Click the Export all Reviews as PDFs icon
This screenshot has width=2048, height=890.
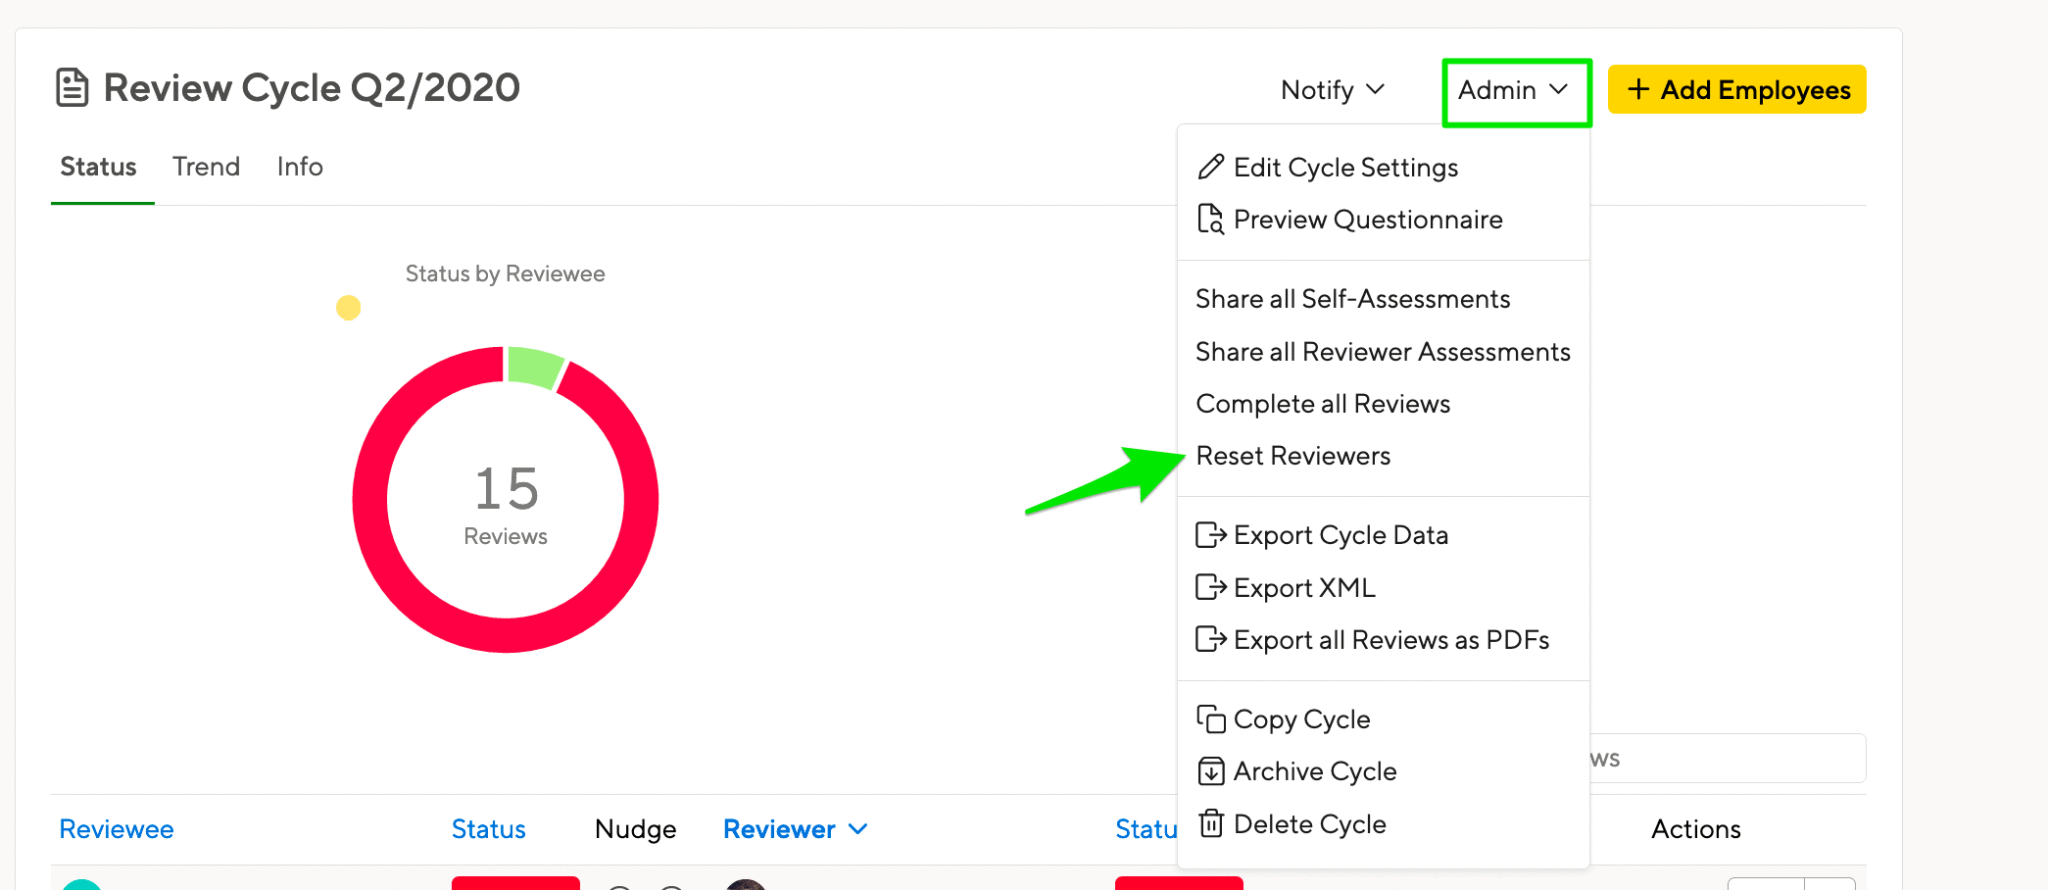pyautogui.click(x=1211, y=639)
